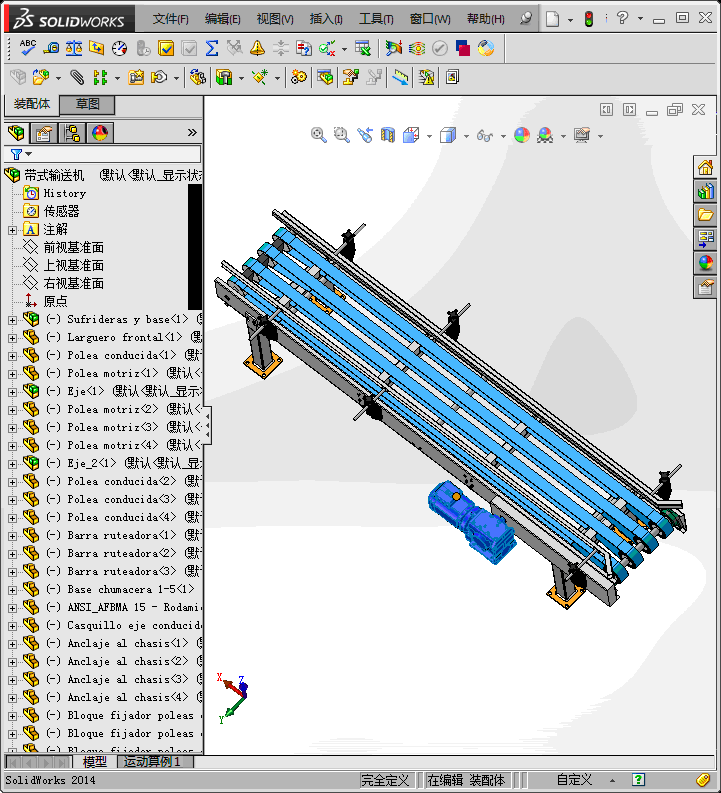Open the DisplayManager tab with color sphere
Viewport: 721px width, 793px height.
pyautogui.click(x=99, y=133)
